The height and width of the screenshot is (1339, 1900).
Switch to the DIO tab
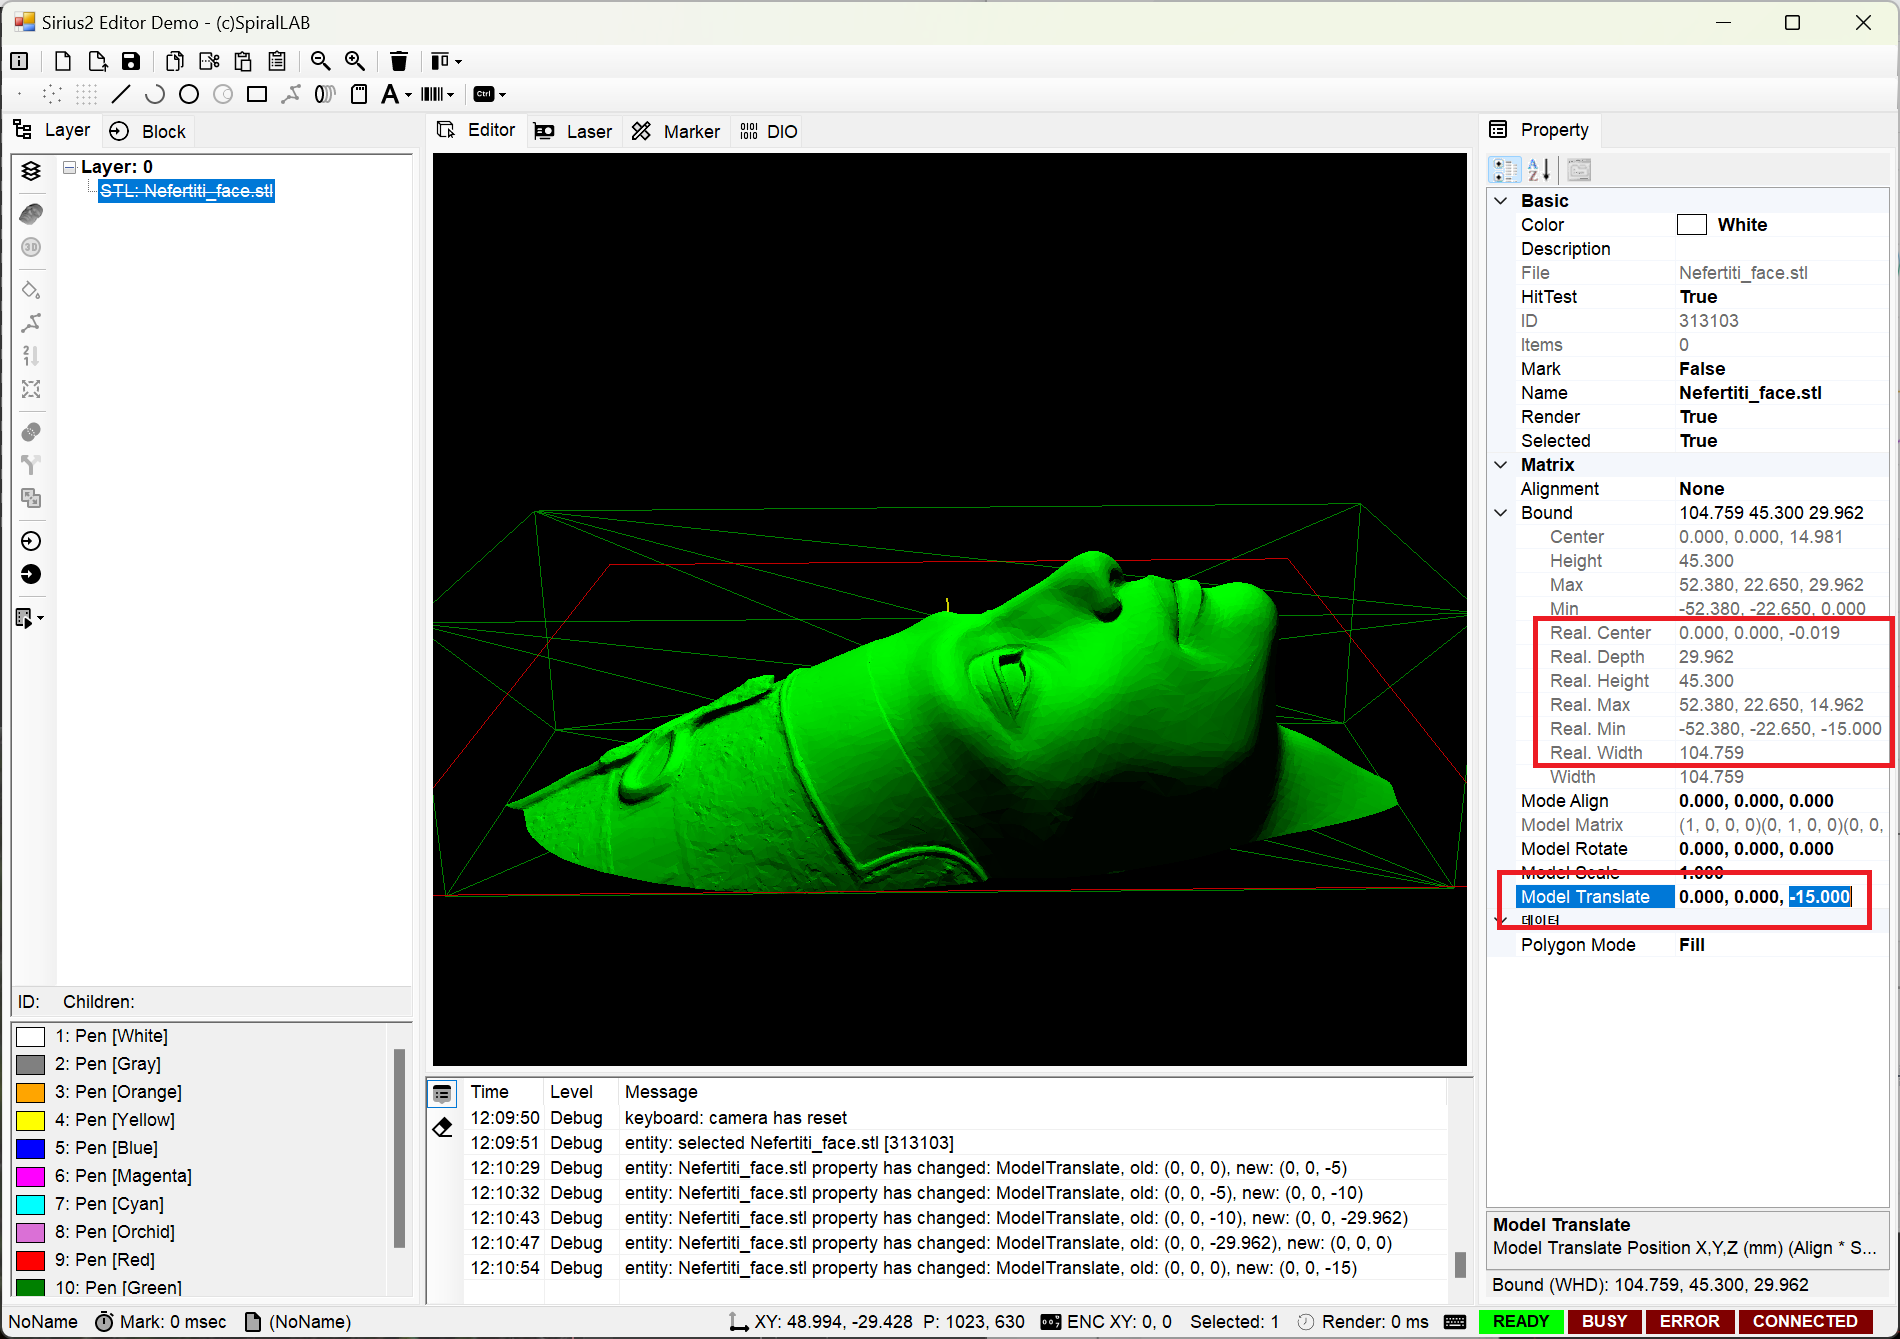point(769,131)
